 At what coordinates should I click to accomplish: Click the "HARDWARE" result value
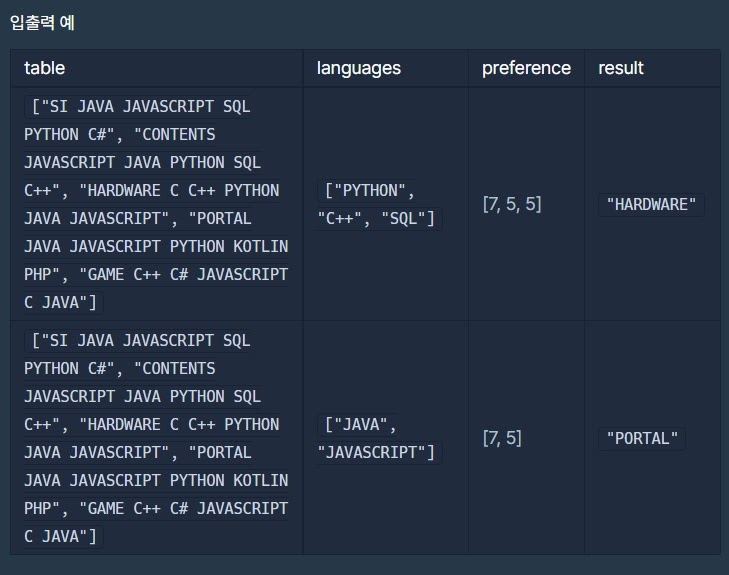click(x=651, y=205)
